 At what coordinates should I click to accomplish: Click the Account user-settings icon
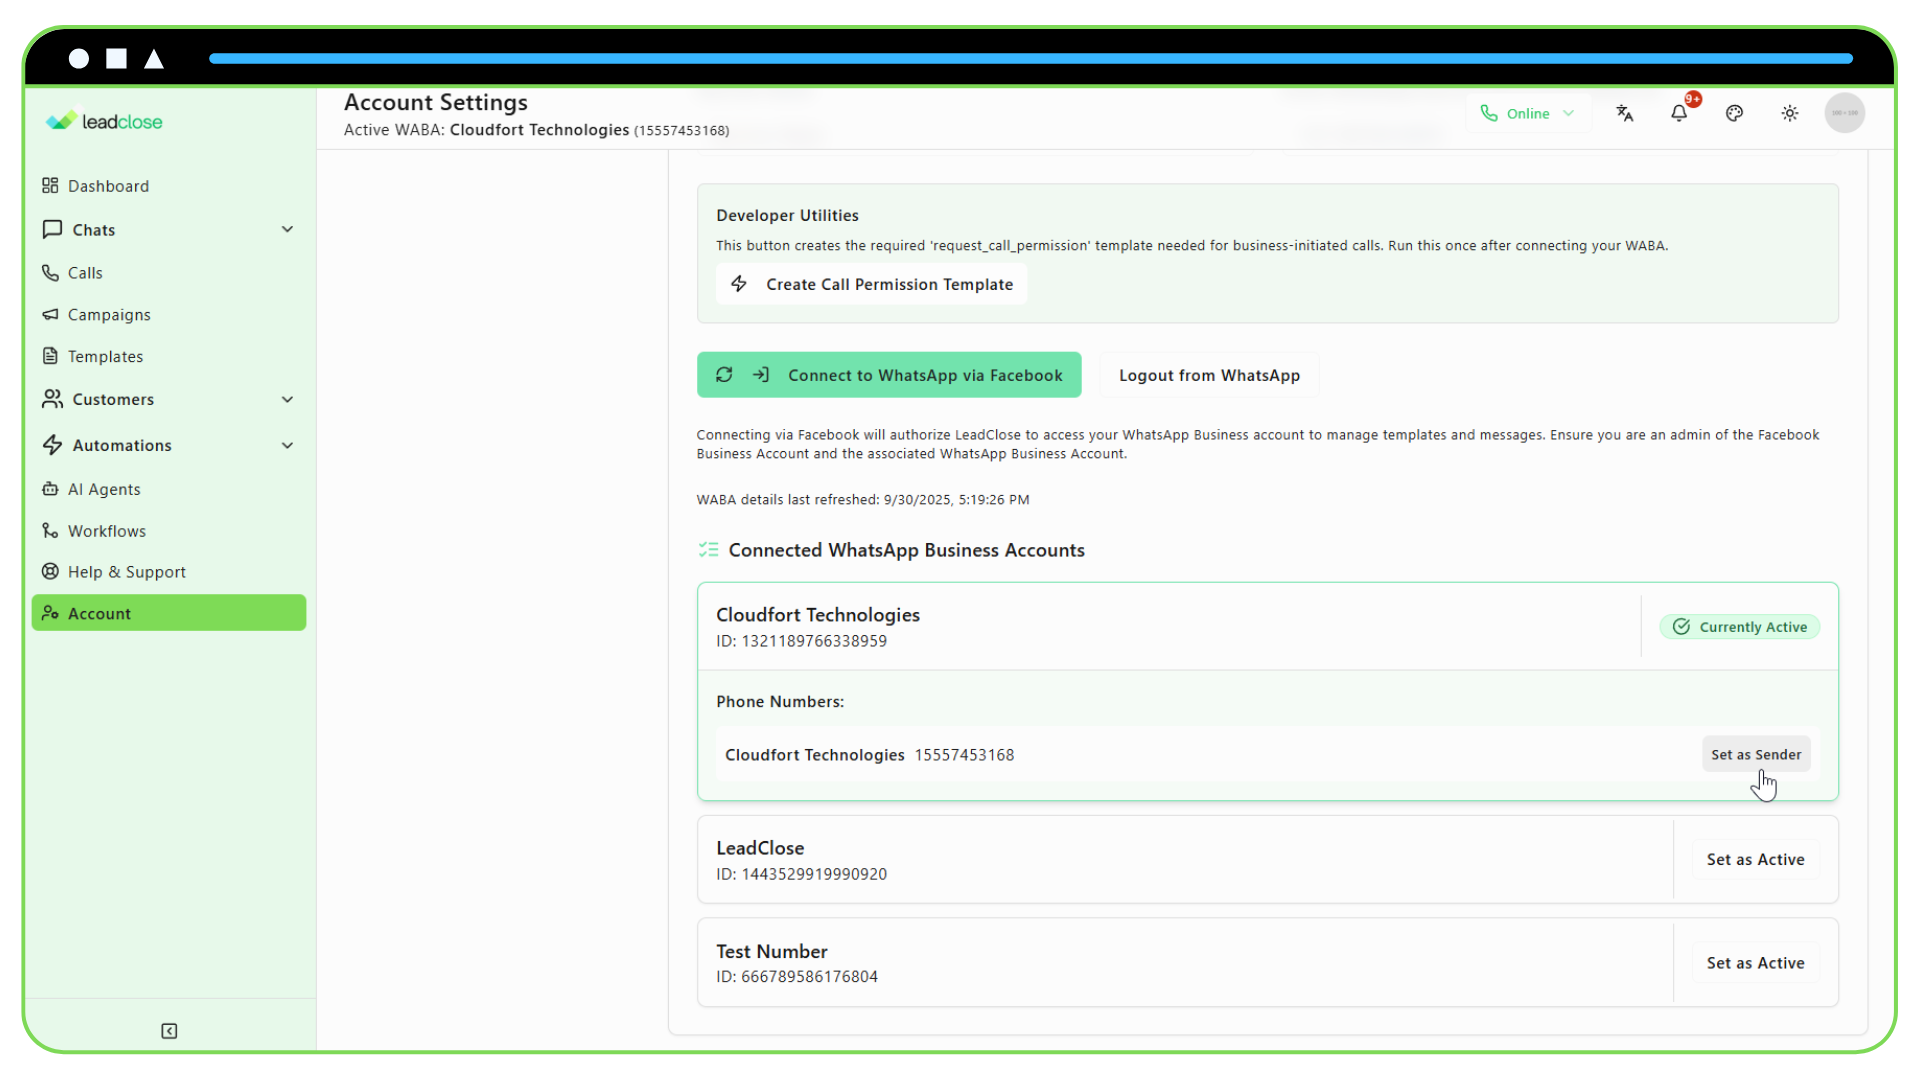pyautogui.click(x=50, y=613)
